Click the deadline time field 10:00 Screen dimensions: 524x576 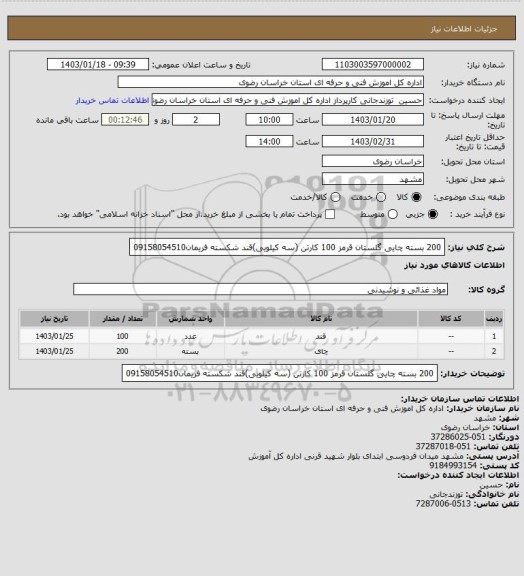pyautogui.click(x=269, y=120)
